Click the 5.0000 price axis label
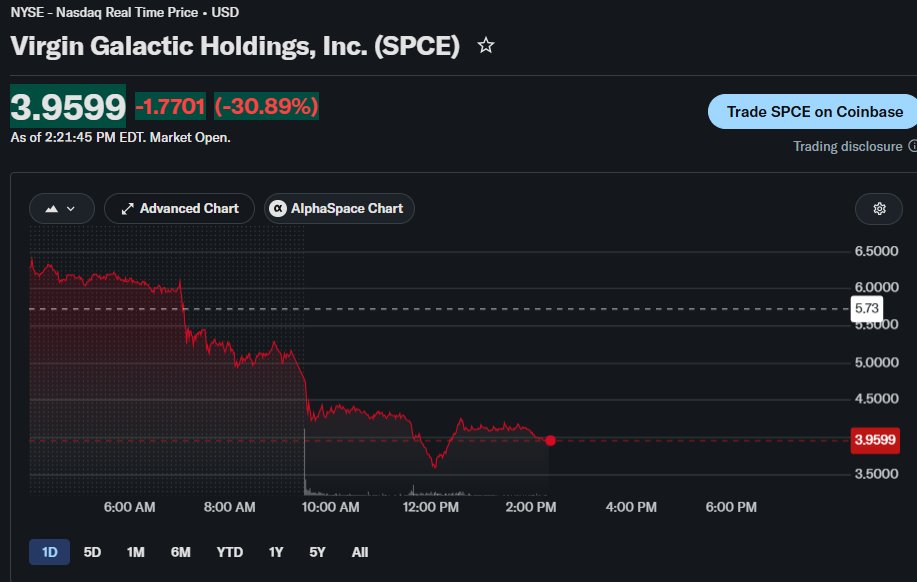Screen dimensions: 917x582 (x=876, y=363)
